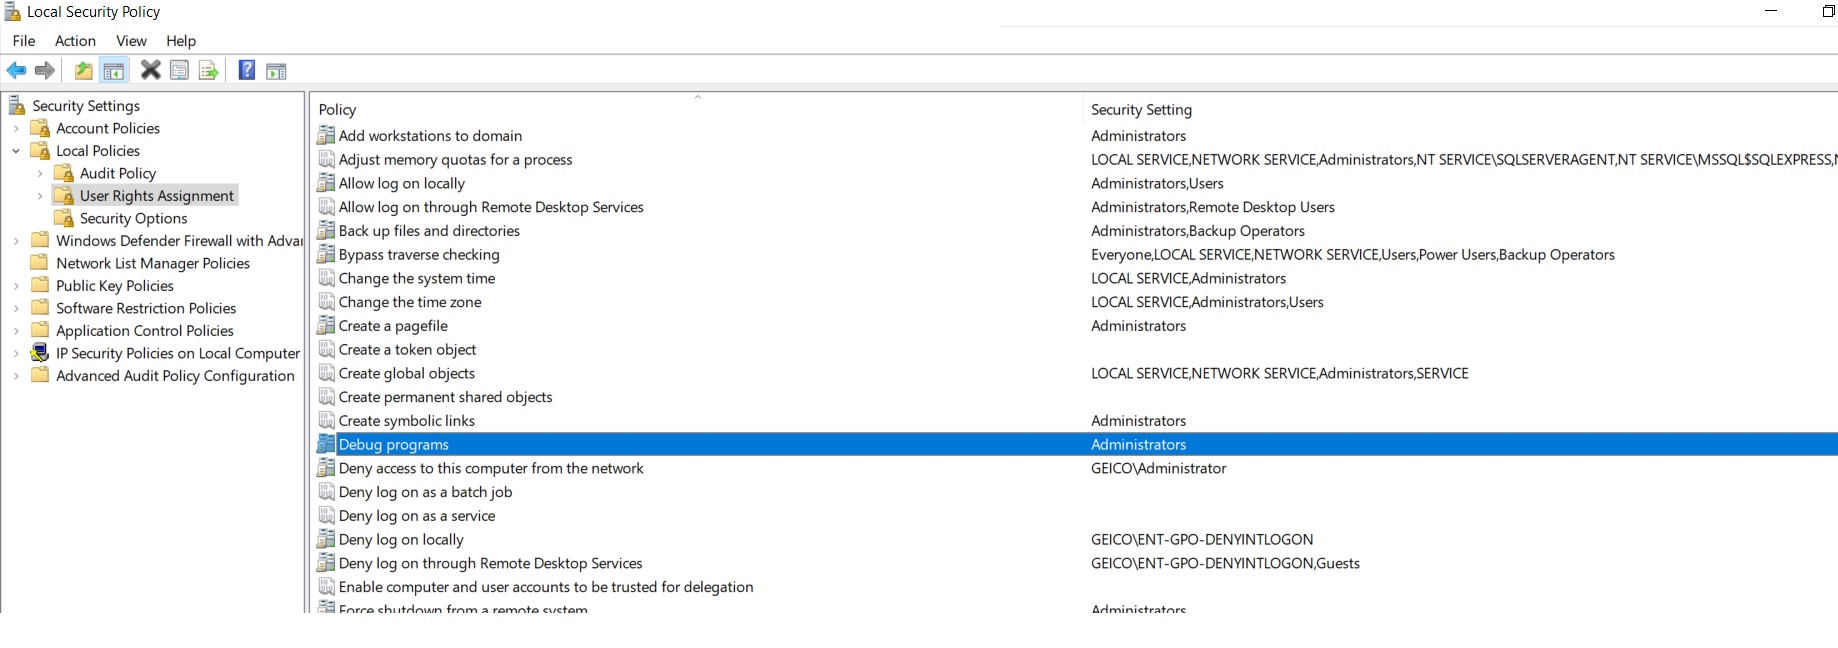Expand Windows Defender Firewall node
This screenshot has width=1838, height=648.
[x=16, y=241]
